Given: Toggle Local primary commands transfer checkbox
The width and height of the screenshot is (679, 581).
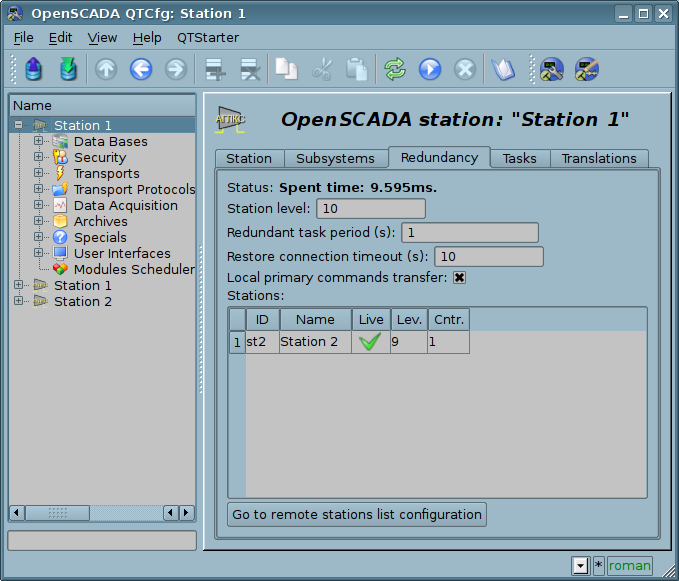Looking at the screenshot, I should click(459, 278).
